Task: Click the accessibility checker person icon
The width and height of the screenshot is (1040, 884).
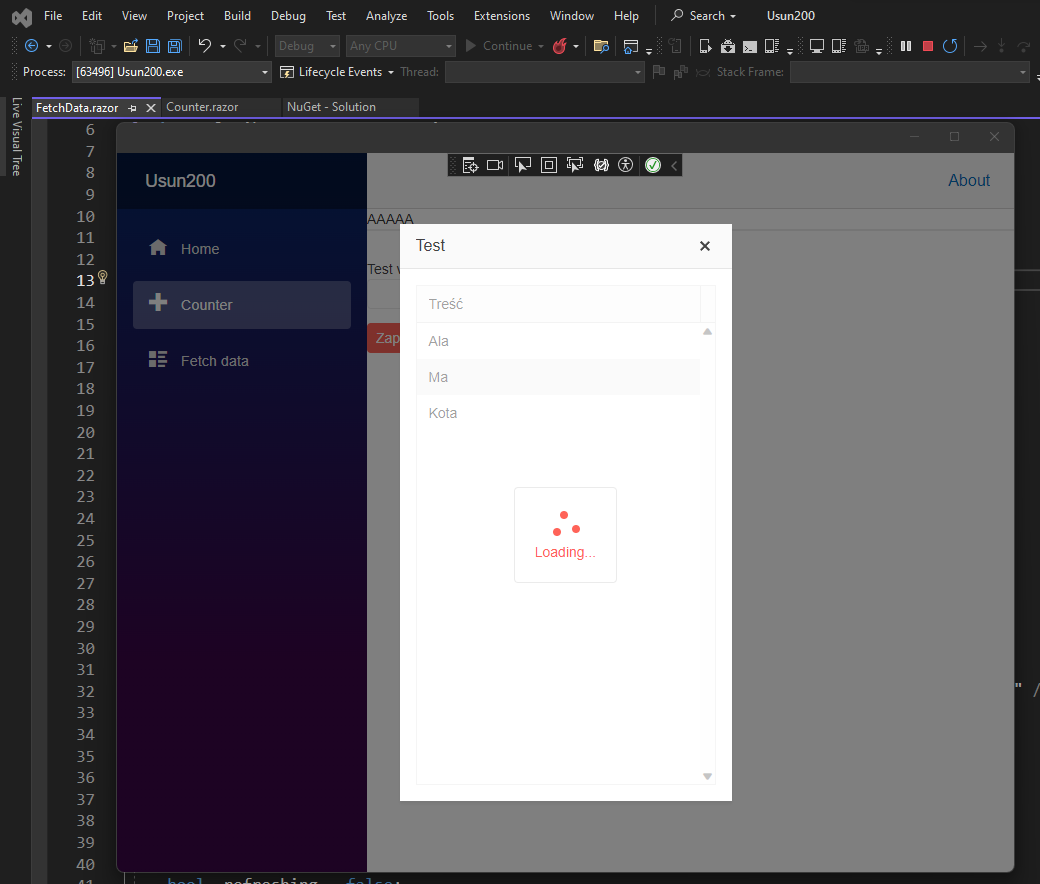Action: tap(626, 165)
